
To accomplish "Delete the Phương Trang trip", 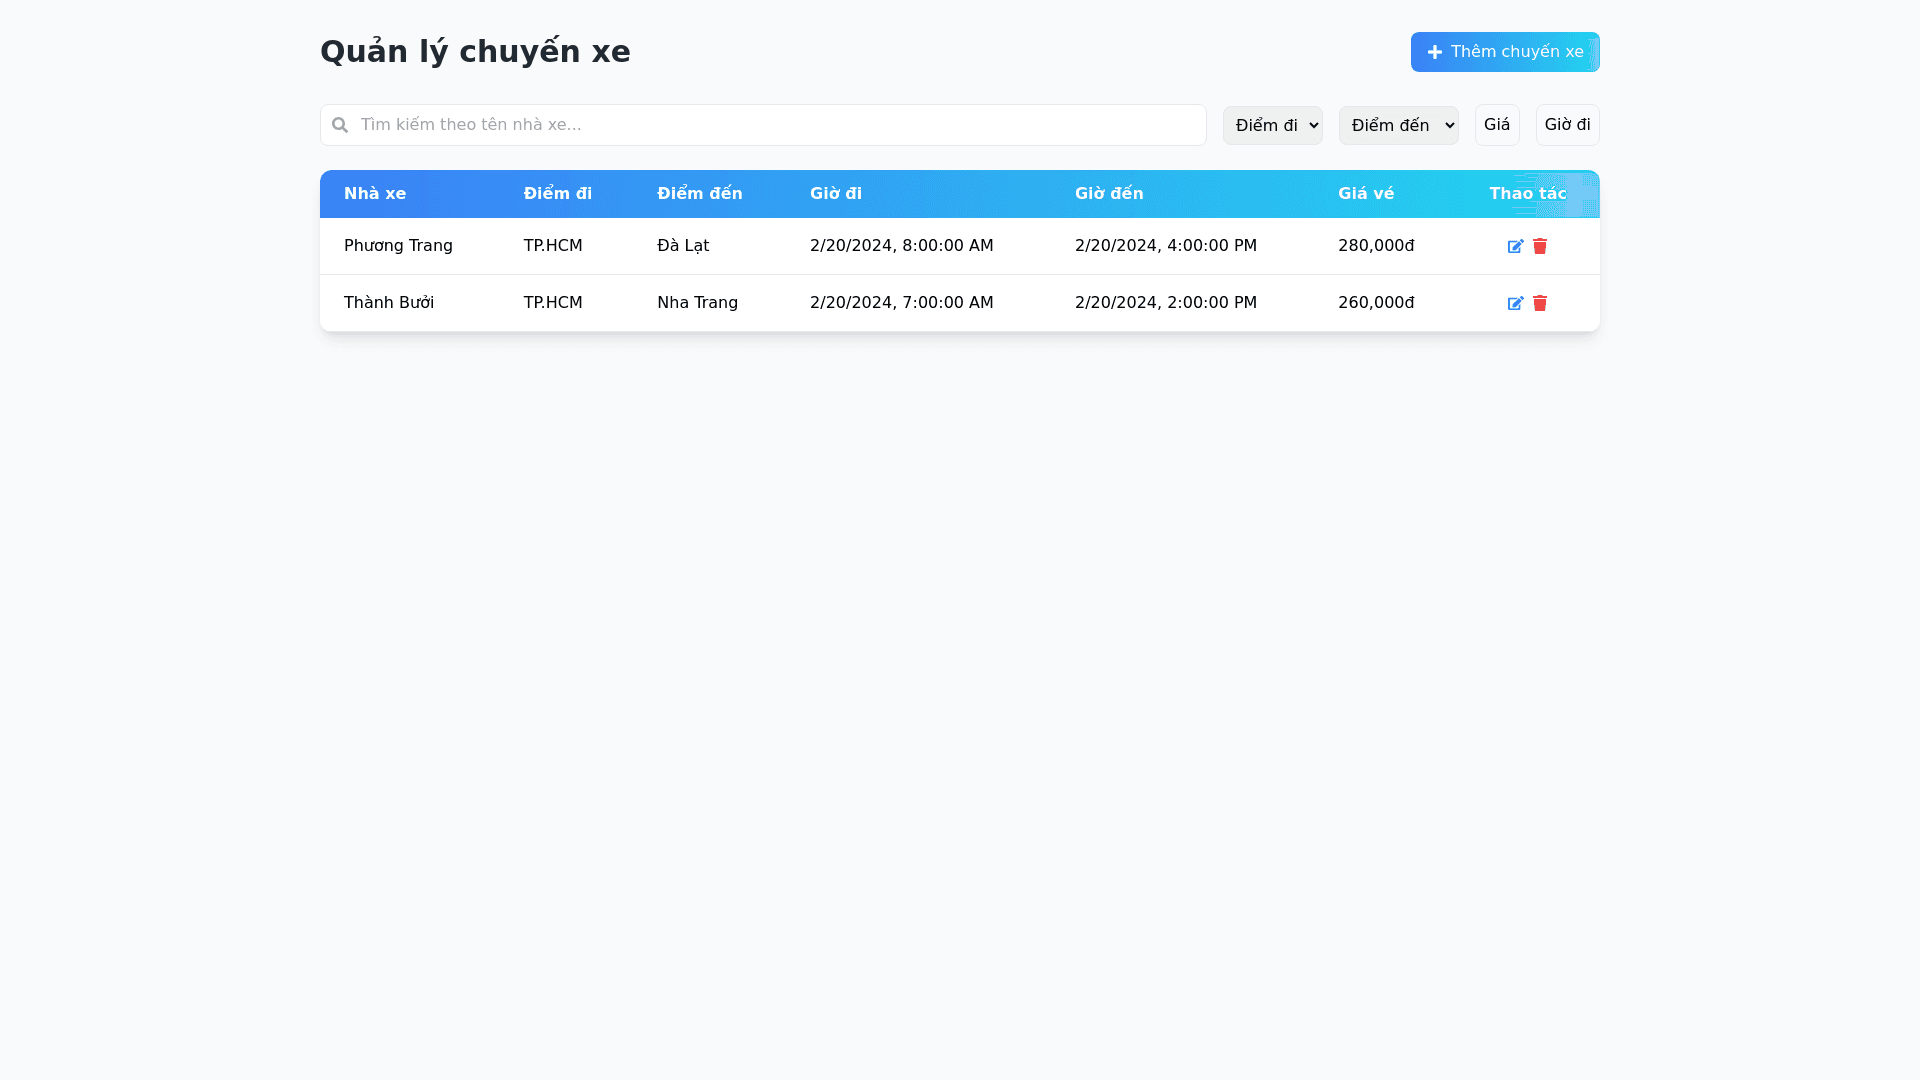I will pos(1540,246).
